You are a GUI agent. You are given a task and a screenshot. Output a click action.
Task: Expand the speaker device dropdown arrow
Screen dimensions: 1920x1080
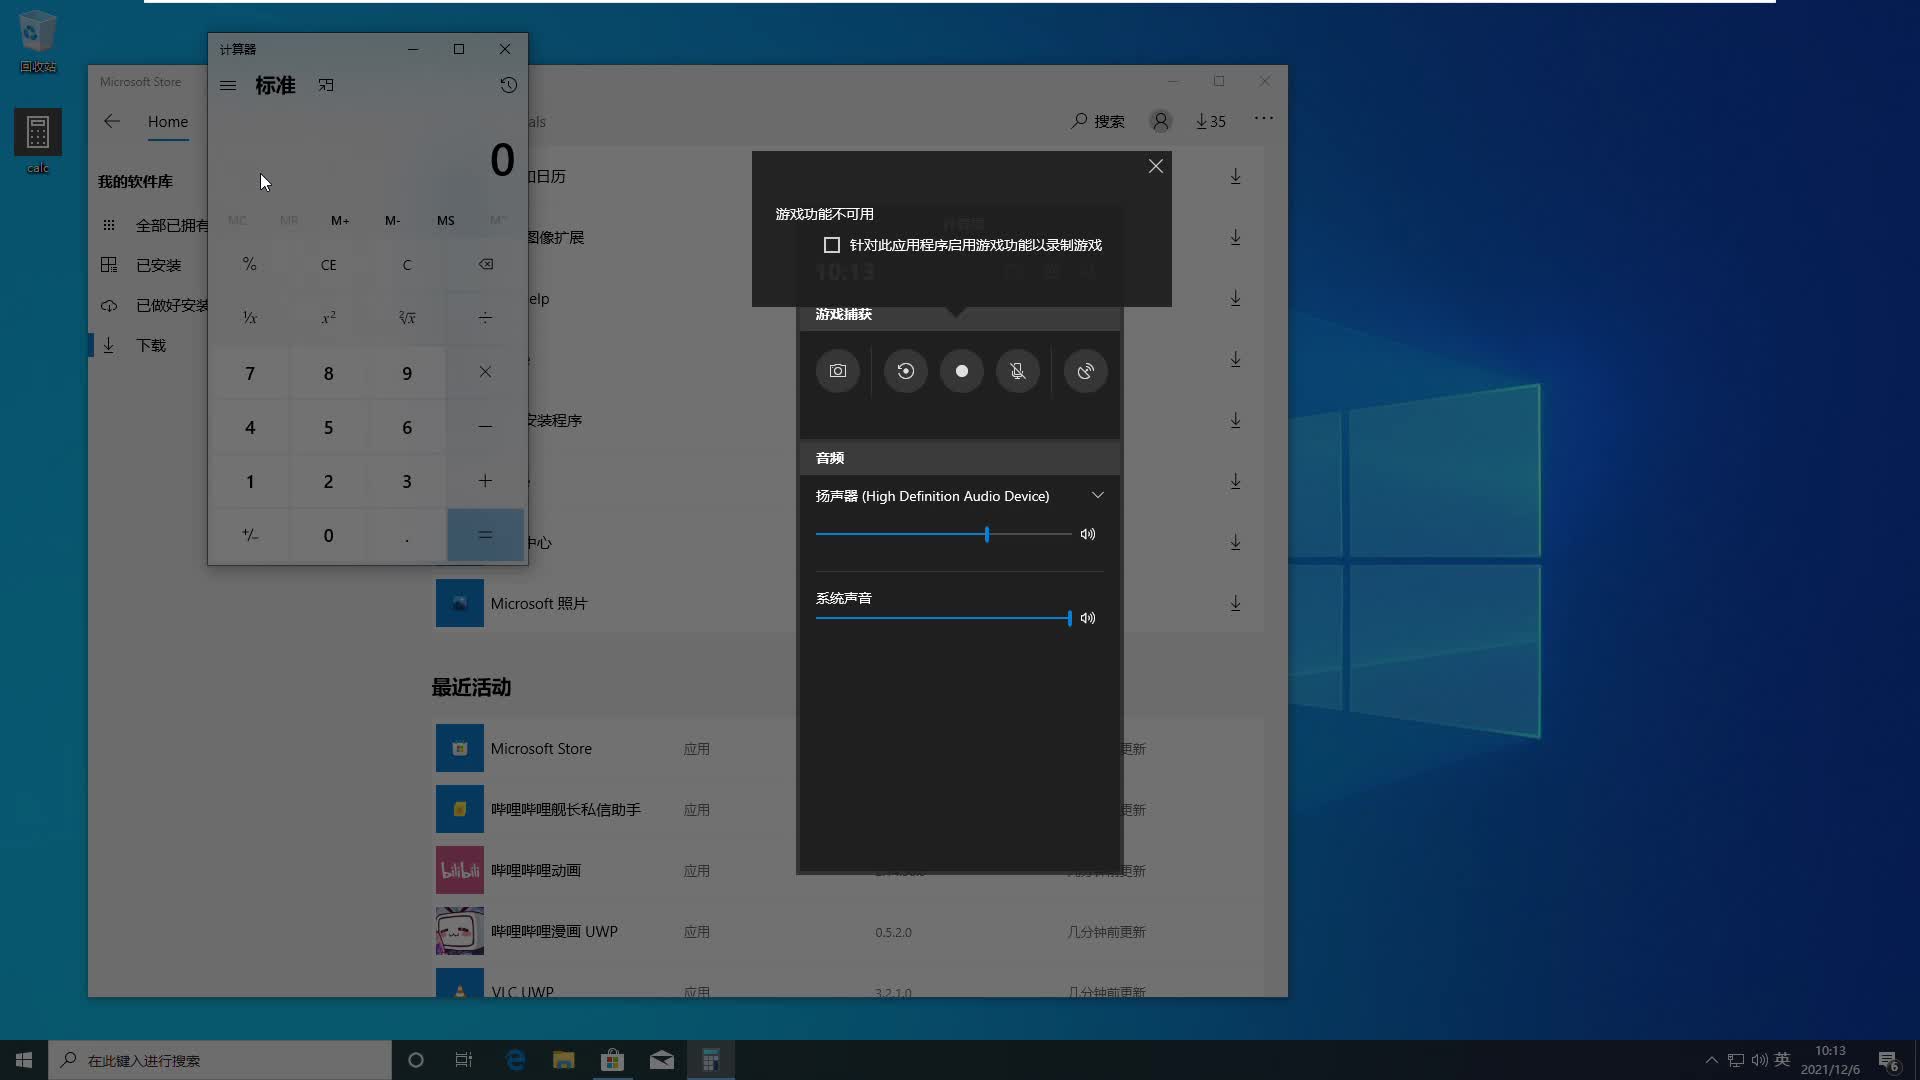1098,496
